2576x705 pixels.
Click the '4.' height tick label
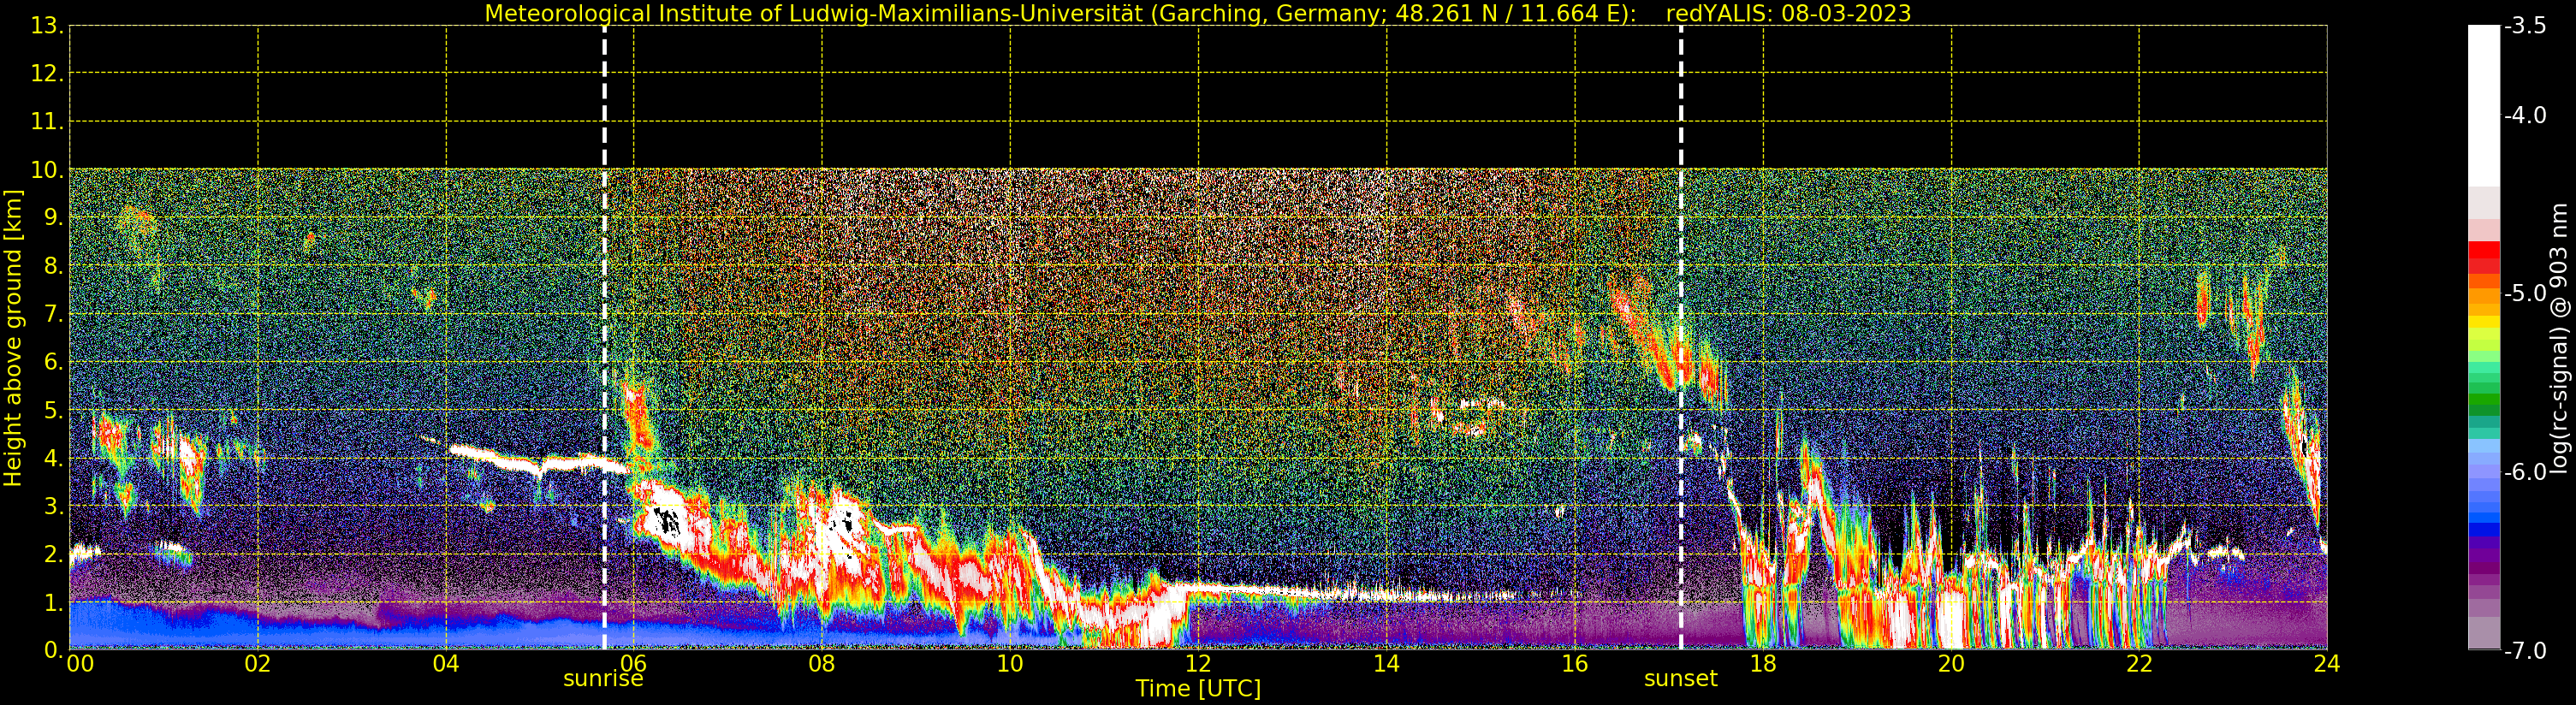pyautogui.click(x=54, y=459)
